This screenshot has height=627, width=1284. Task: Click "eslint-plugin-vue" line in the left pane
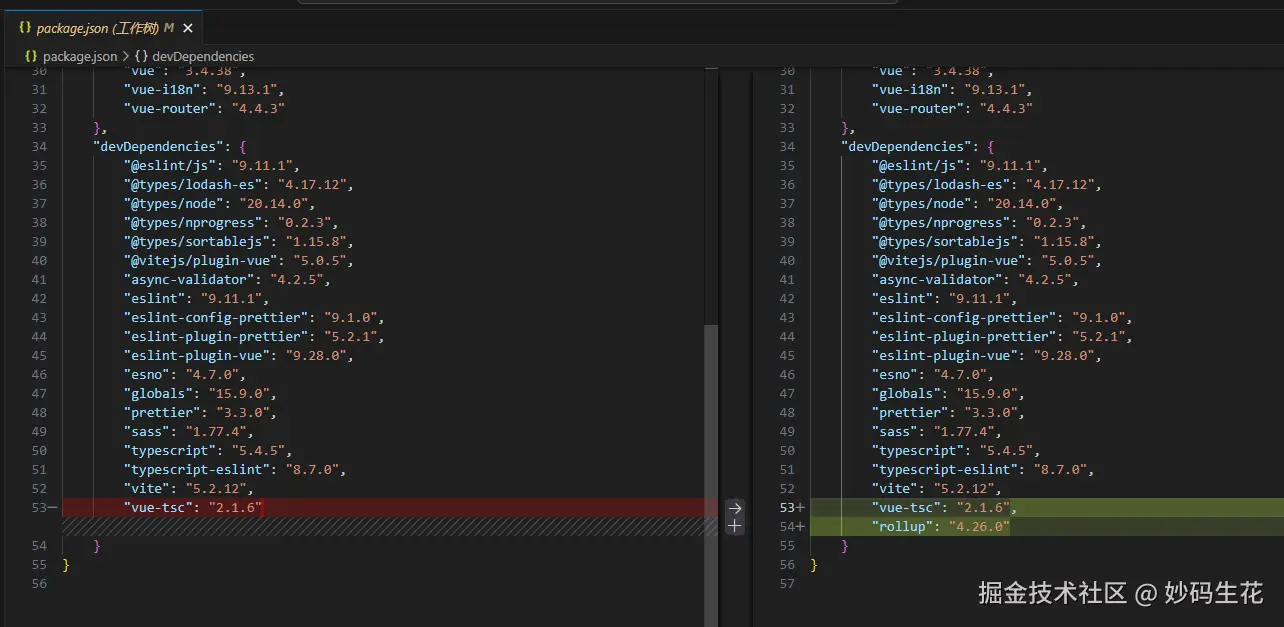pos(239,355)
